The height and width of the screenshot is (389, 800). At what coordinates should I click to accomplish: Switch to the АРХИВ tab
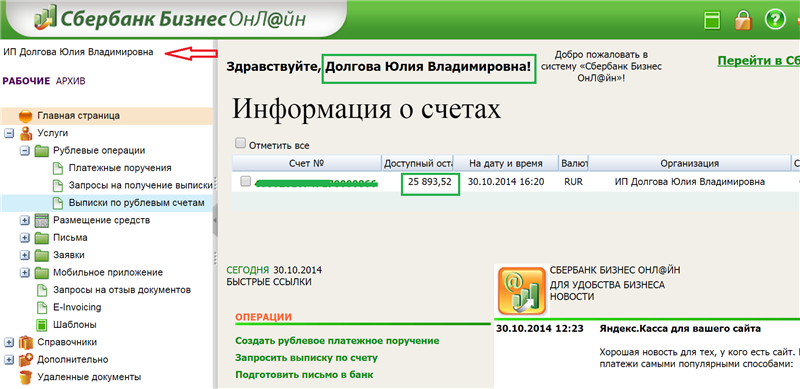(71, 81)
